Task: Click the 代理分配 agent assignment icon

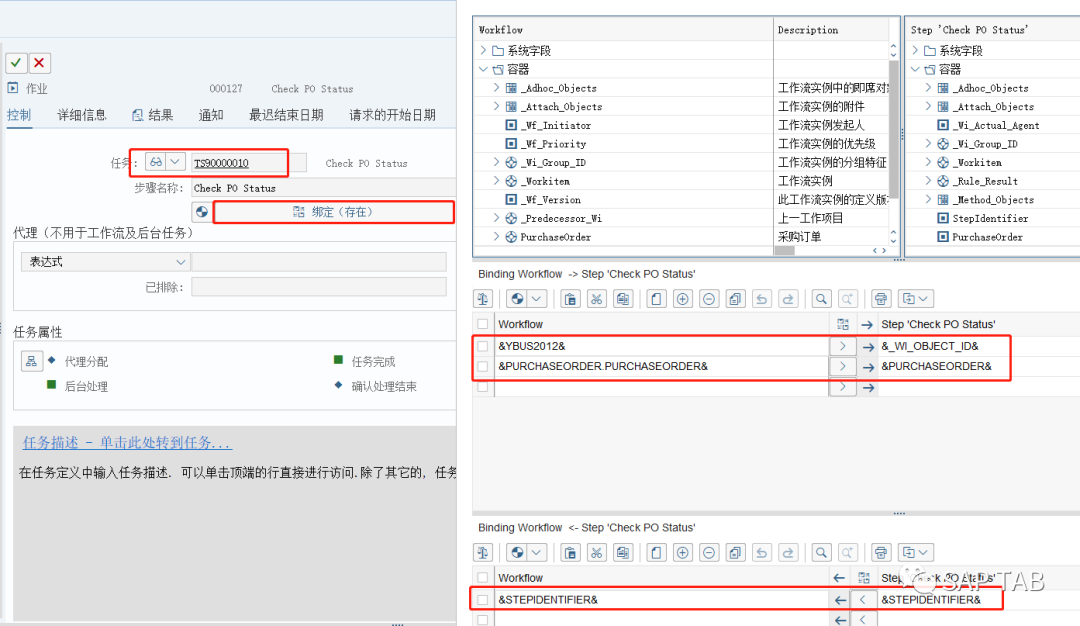Action: pyautogui.click(x=32, y=361)
